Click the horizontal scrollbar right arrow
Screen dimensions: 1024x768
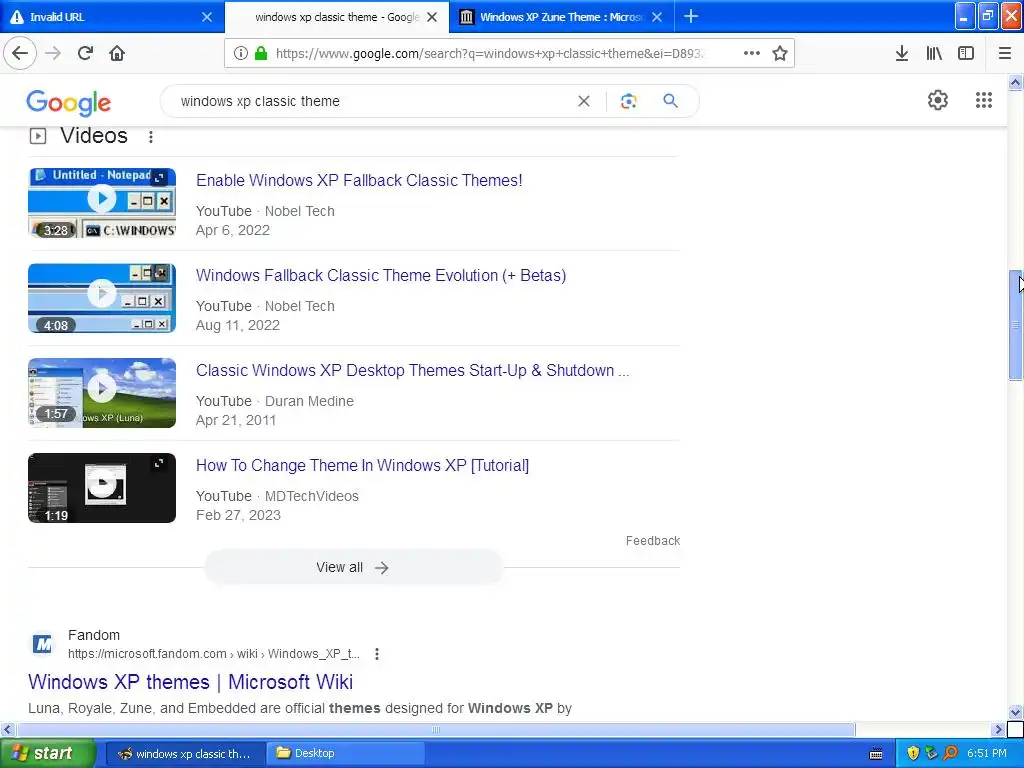click(999, 729)
